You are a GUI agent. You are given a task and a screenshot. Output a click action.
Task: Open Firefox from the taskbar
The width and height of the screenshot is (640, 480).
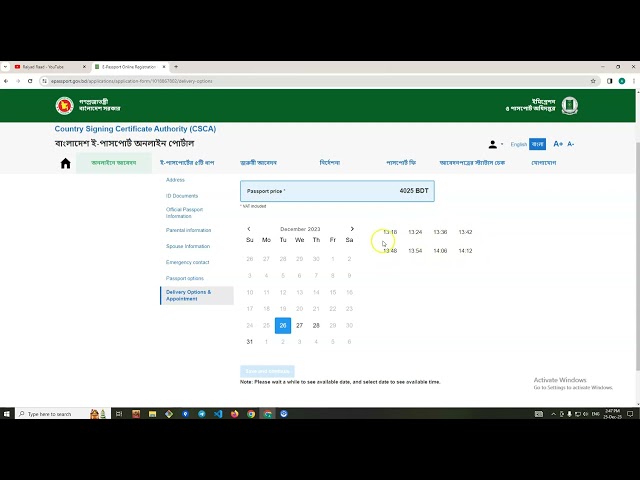[x=234, y=414]
